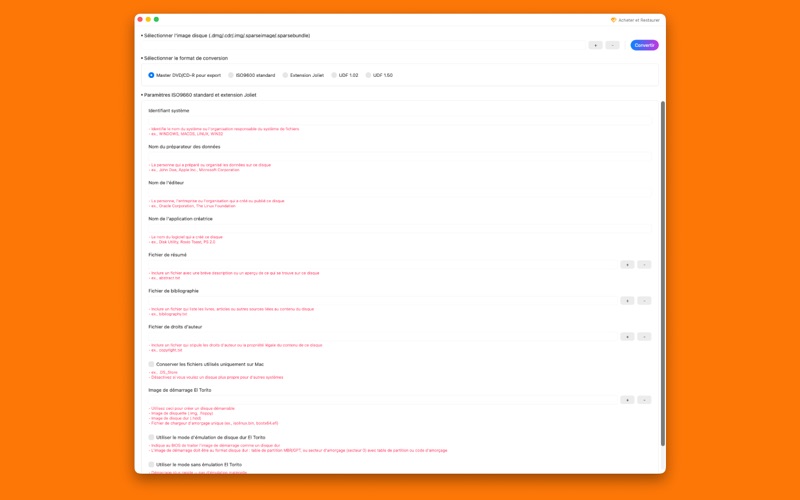
Task: Remove the El Torito boot image
Action: [x=644, y=399]
